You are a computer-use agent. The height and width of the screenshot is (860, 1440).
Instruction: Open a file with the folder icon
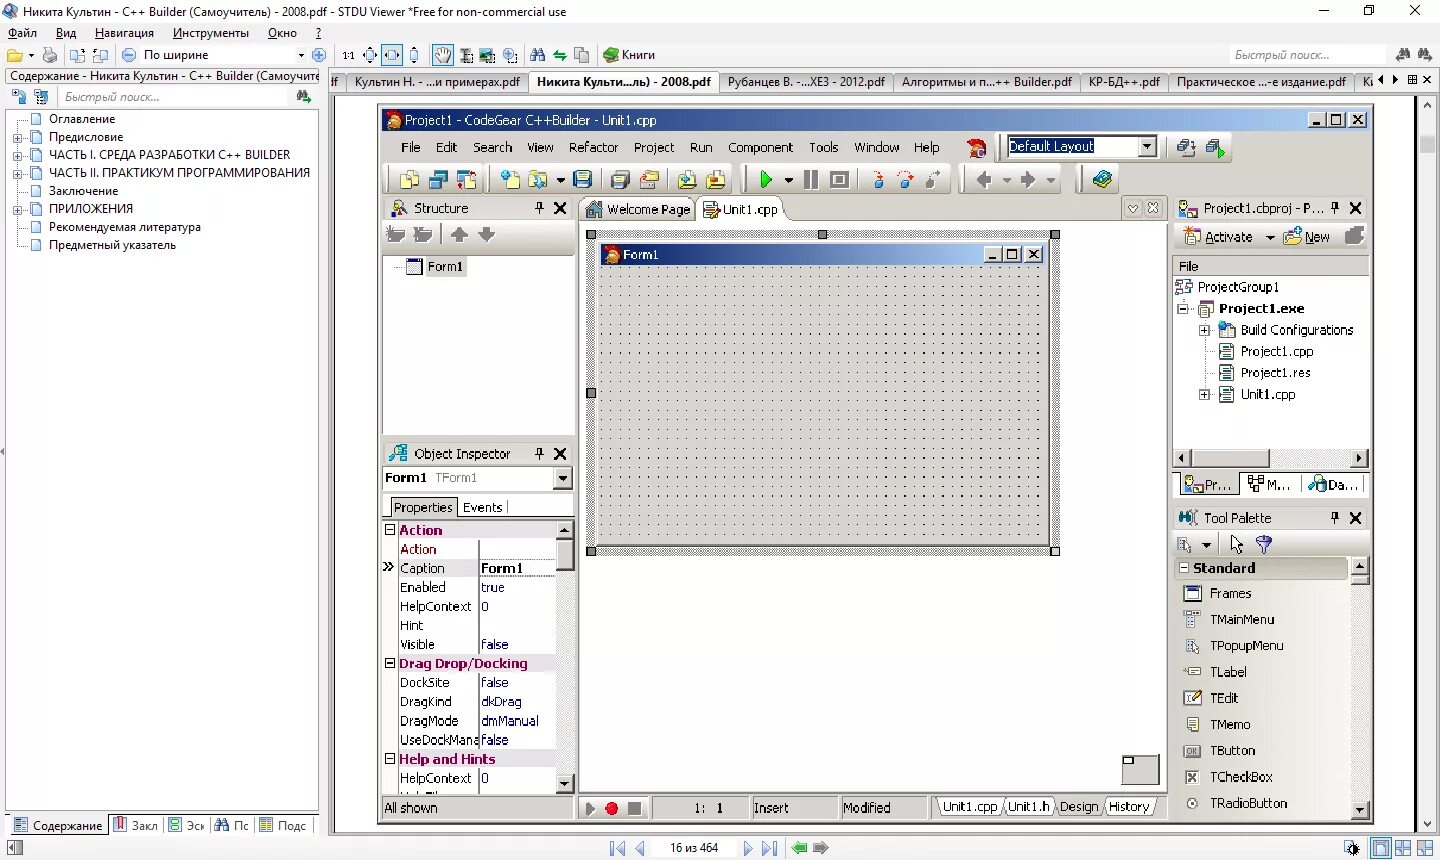tap(15, 55)
